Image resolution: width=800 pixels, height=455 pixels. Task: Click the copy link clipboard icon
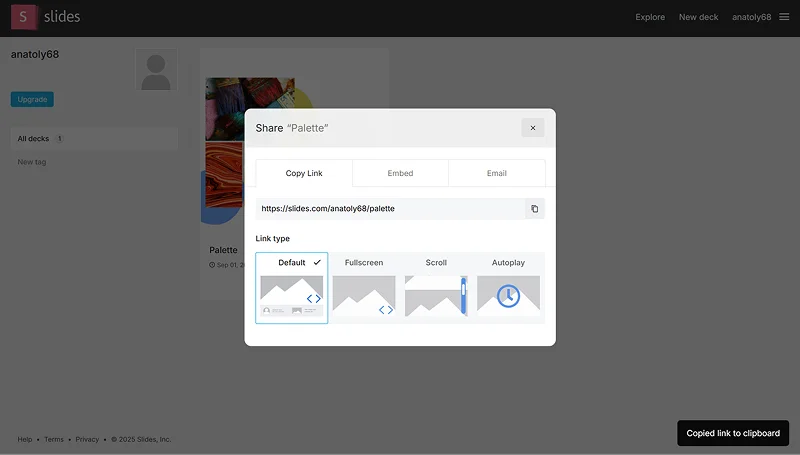click(x=534, y=209)
